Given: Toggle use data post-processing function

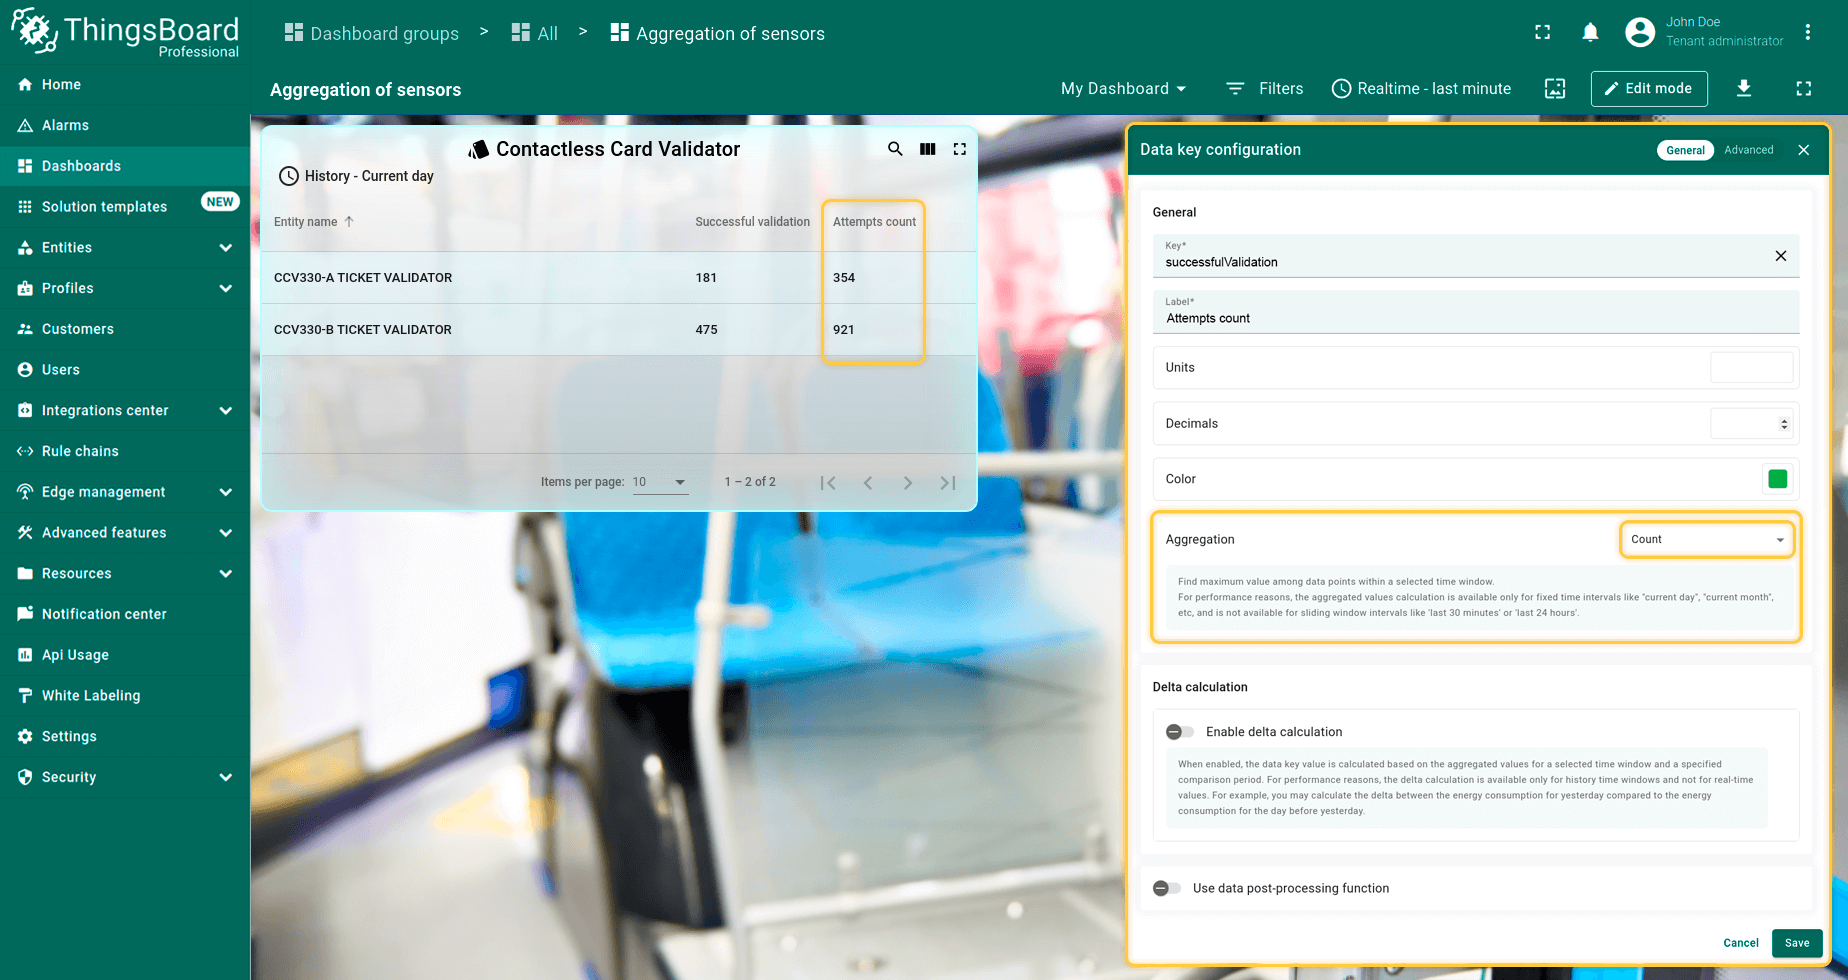Looking at the screenshot, I should [x=1167, y=888].
